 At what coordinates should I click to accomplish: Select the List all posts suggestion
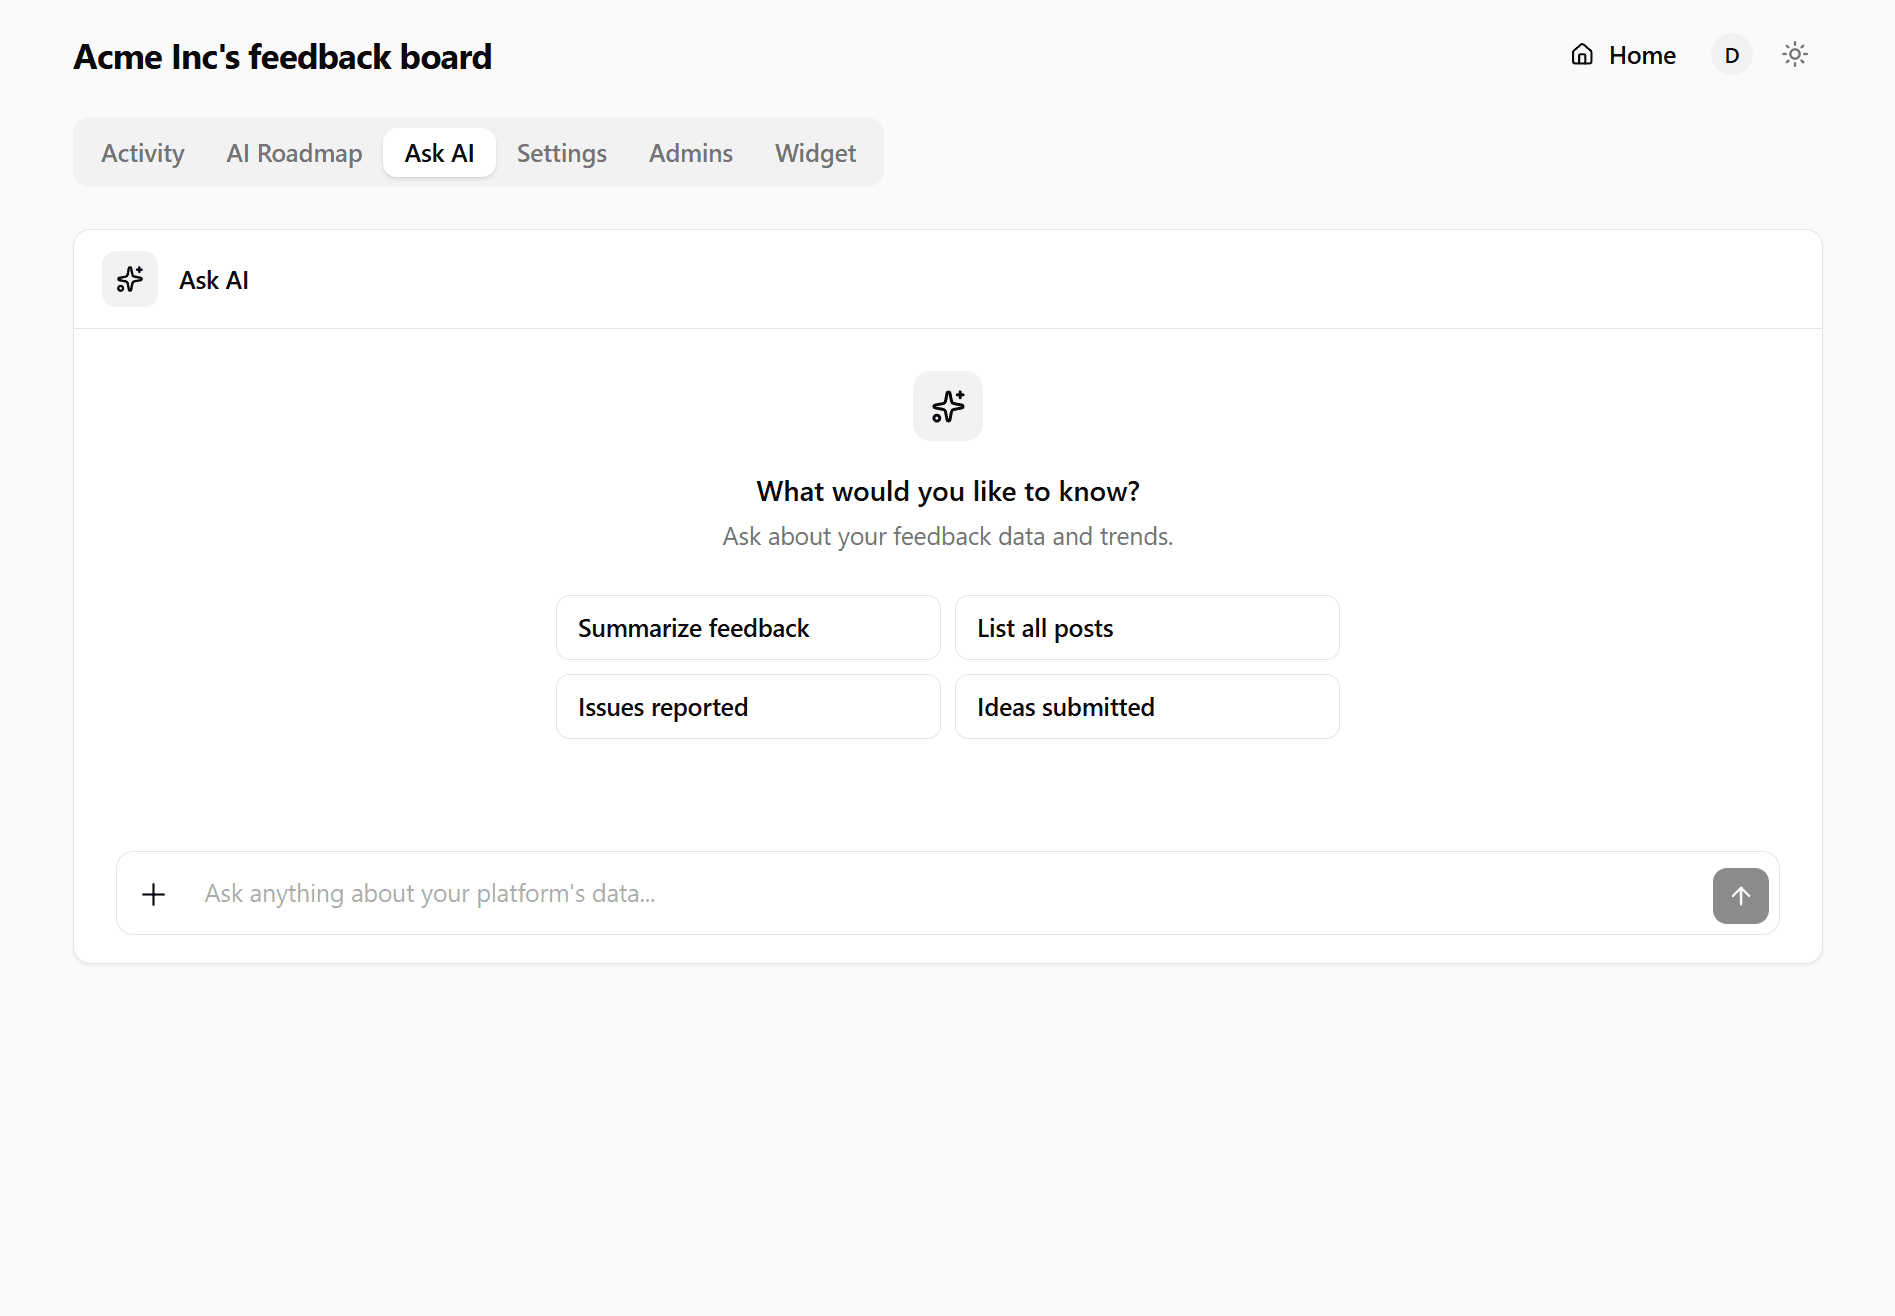pos(1146,627)
